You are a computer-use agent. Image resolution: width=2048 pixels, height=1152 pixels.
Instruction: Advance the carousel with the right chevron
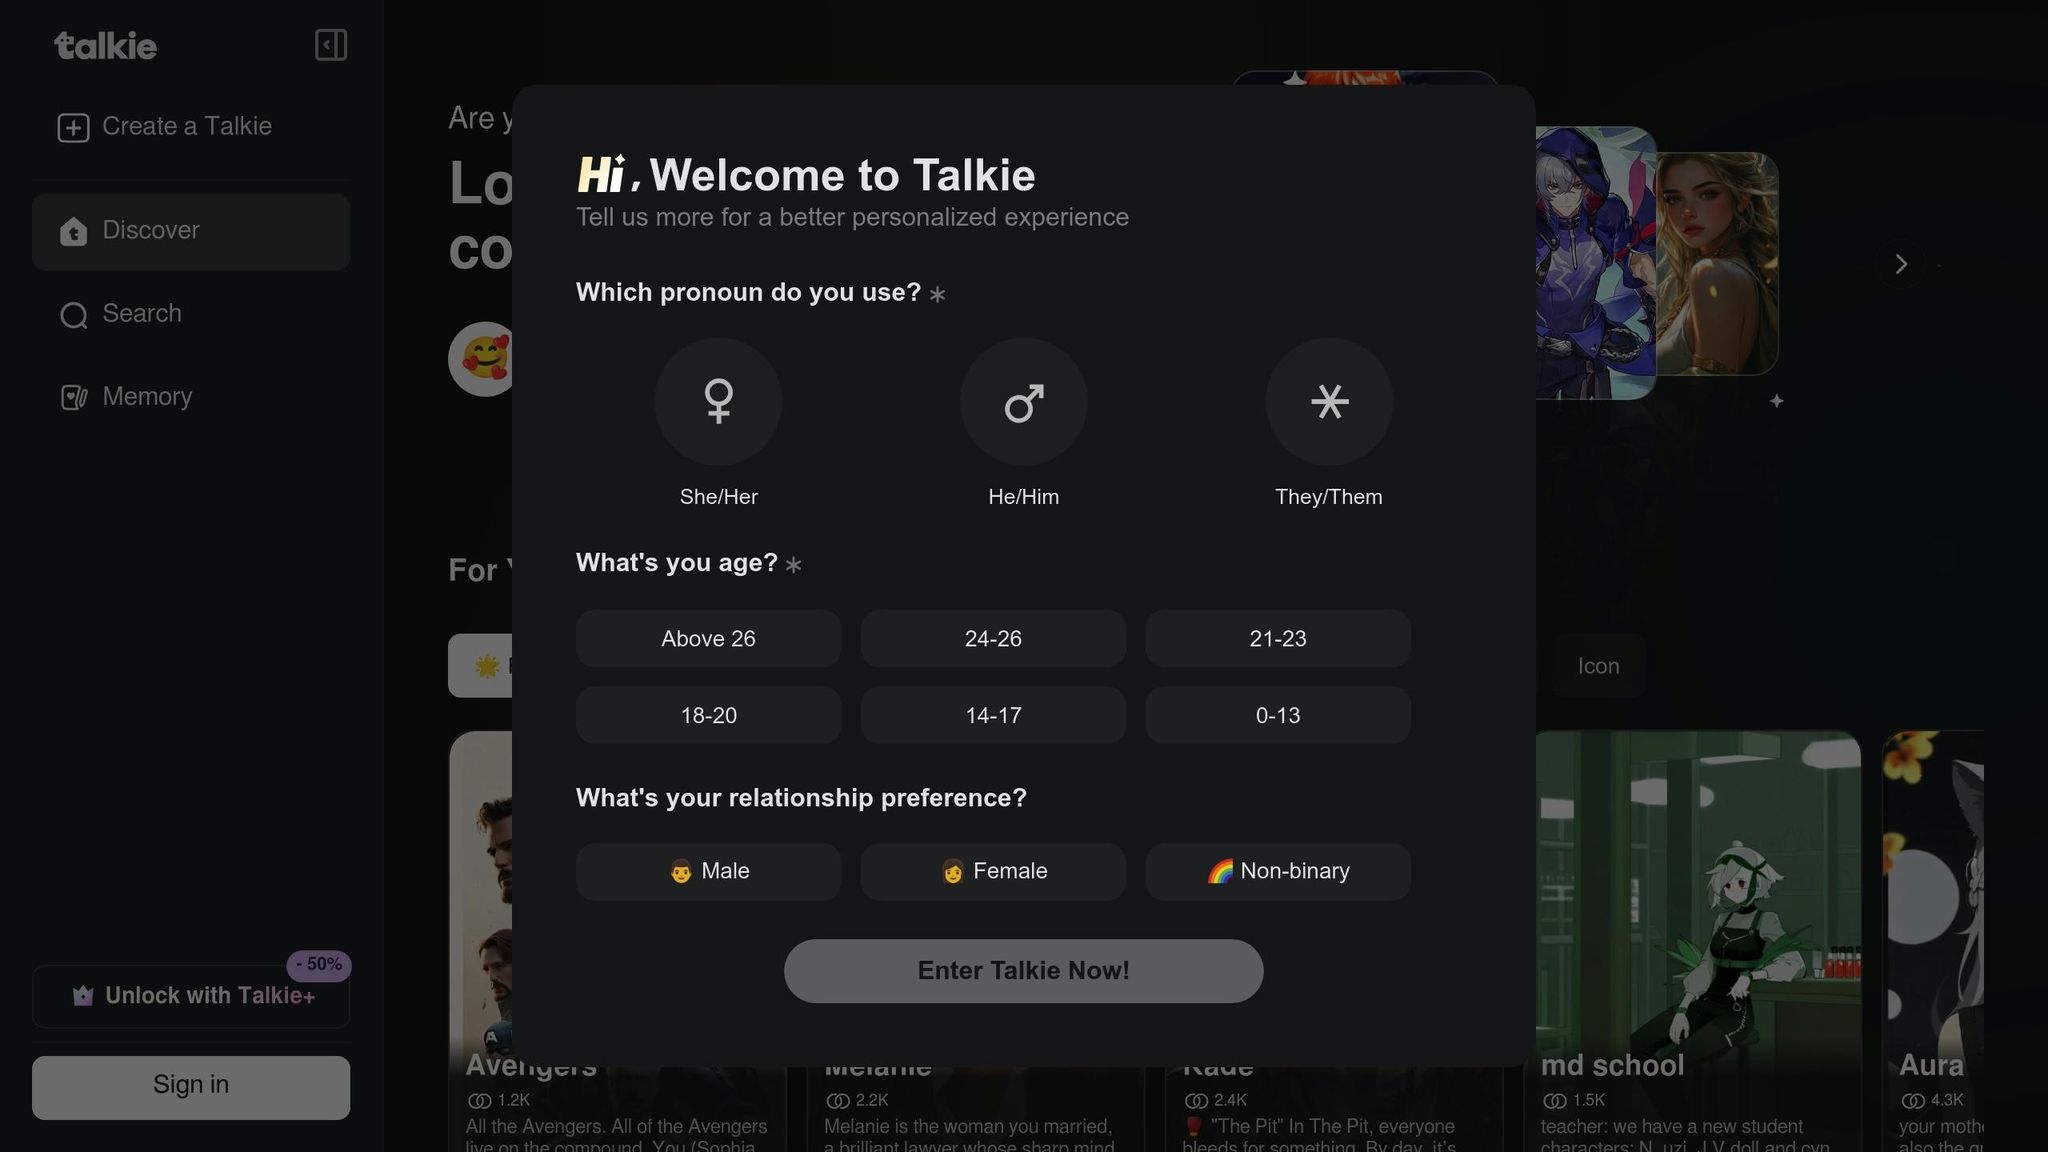coord(1901,264)
